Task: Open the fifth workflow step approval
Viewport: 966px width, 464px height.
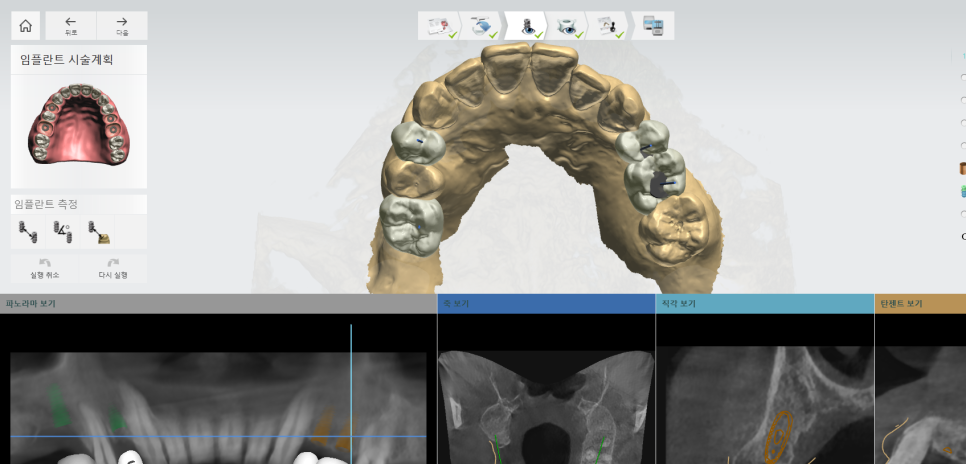Action: point(609,26)
